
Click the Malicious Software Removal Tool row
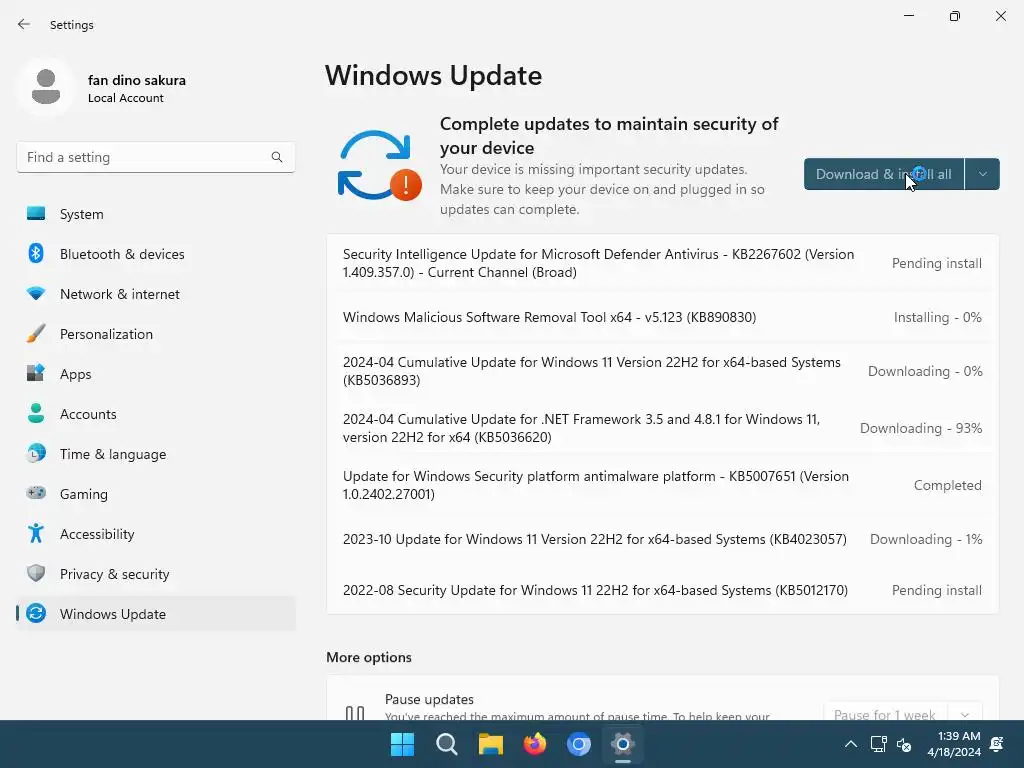(x=662, y=317)
